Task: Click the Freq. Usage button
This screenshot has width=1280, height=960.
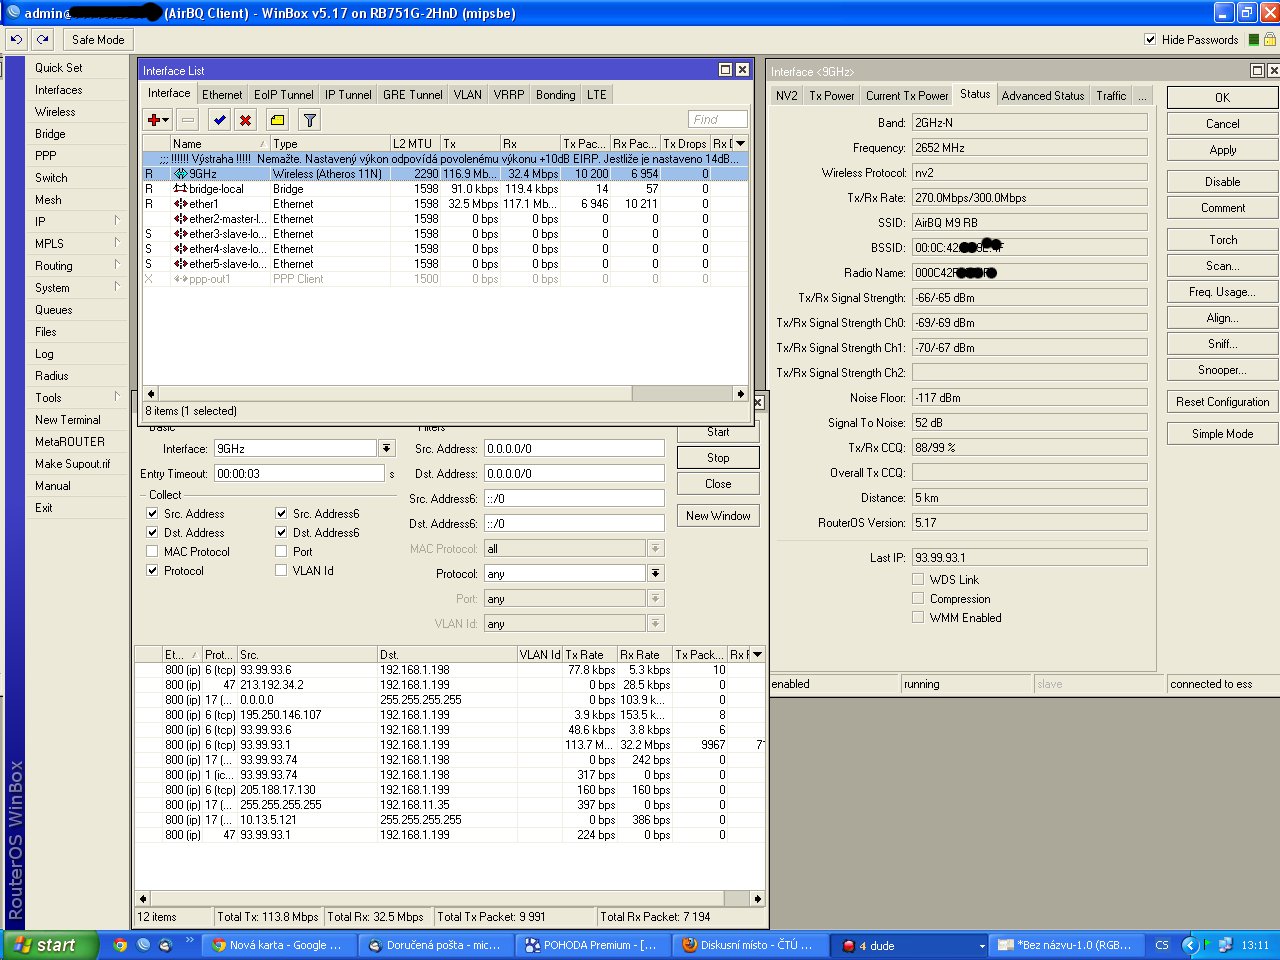Action: coord(1221,291)
